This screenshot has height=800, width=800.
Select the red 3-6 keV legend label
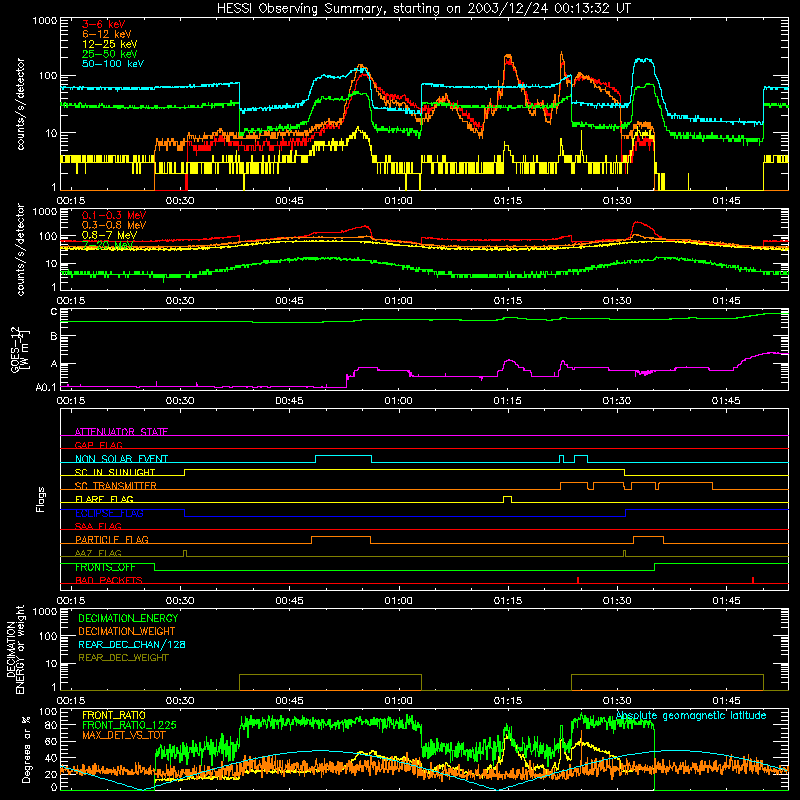(103, 24)
